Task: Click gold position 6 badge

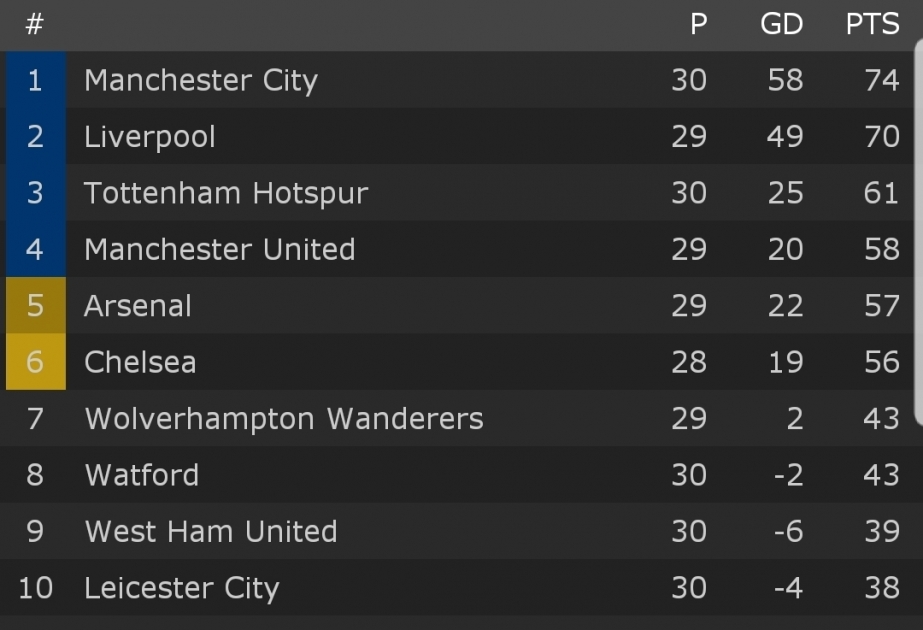Action: [x=35, y=362]
